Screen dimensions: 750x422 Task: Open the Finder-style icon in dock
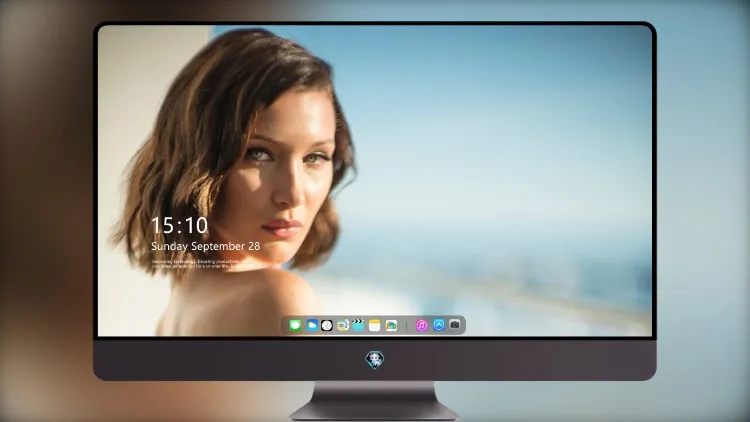(x=342, y=325)
